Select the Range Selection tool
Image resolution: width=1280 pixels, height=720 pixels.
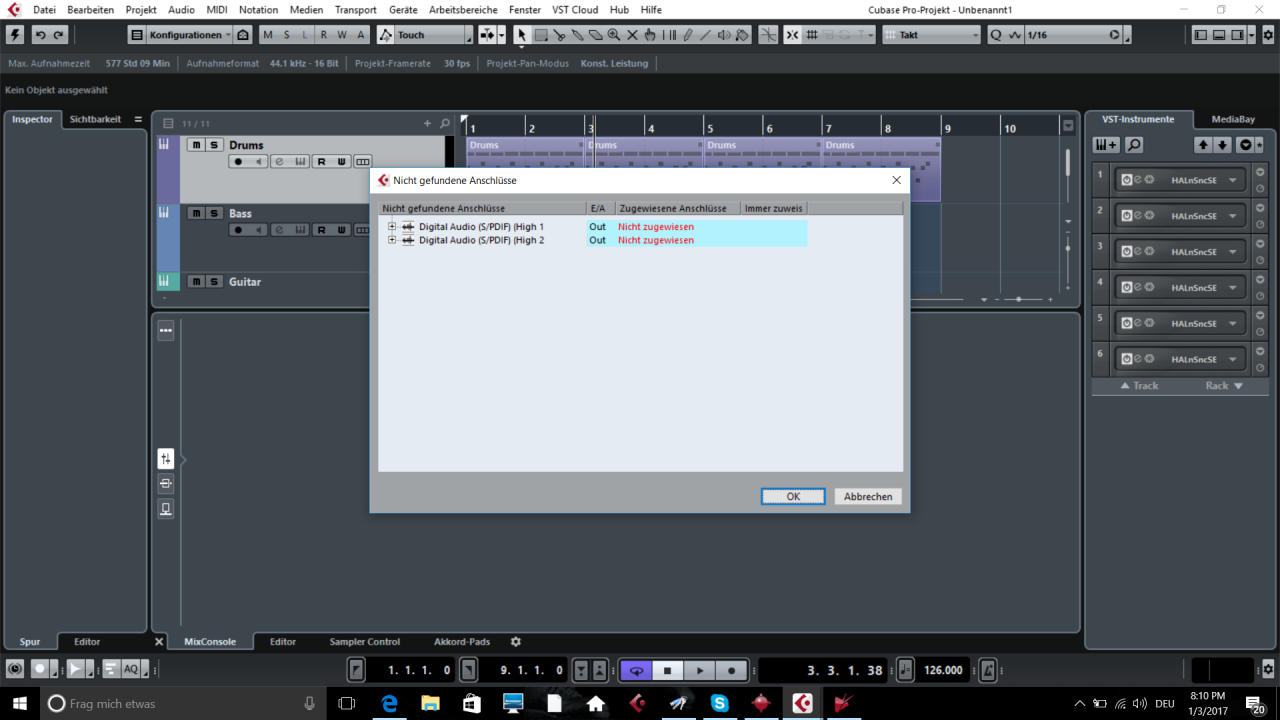click(x=540, y=35)
